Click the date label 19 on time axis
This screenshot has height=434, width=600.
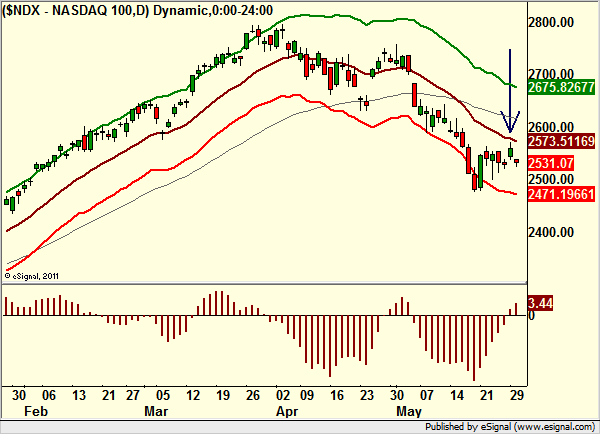coord(223,395)
